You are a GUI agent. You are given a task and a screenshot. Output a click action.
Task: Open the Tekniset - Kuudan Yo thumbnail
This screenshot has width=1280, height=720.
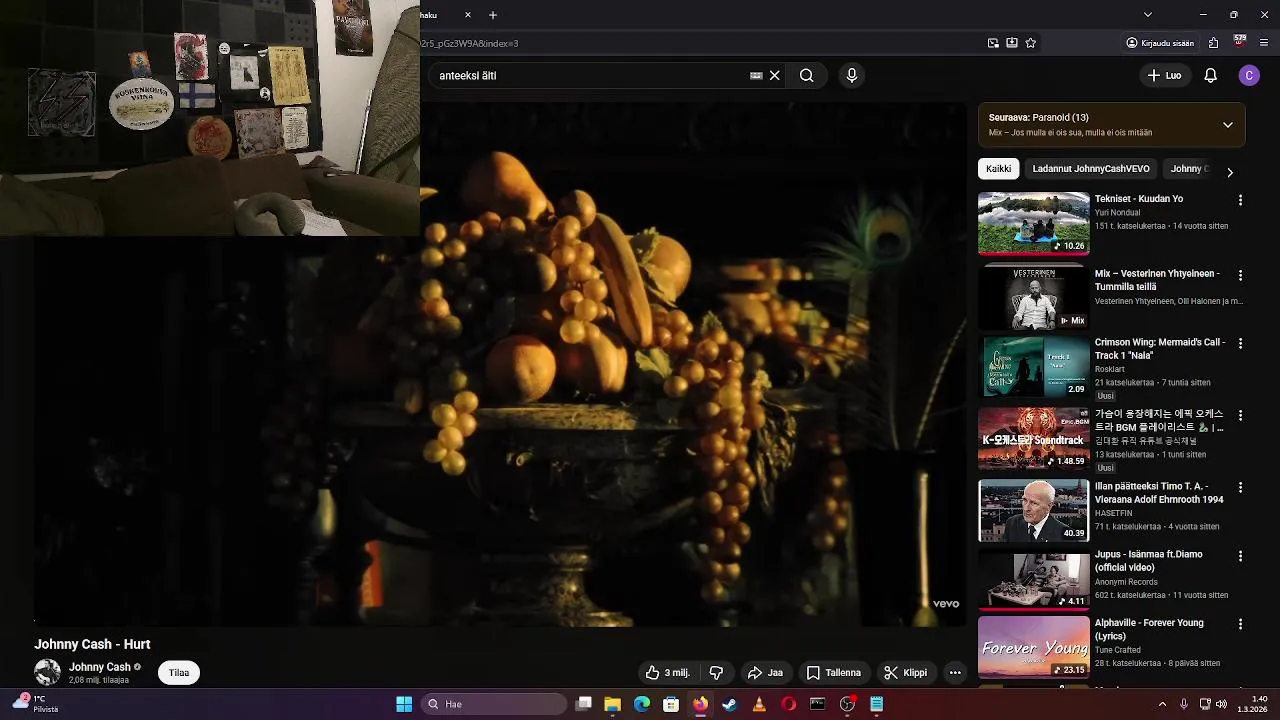[x=1034, y=223]
